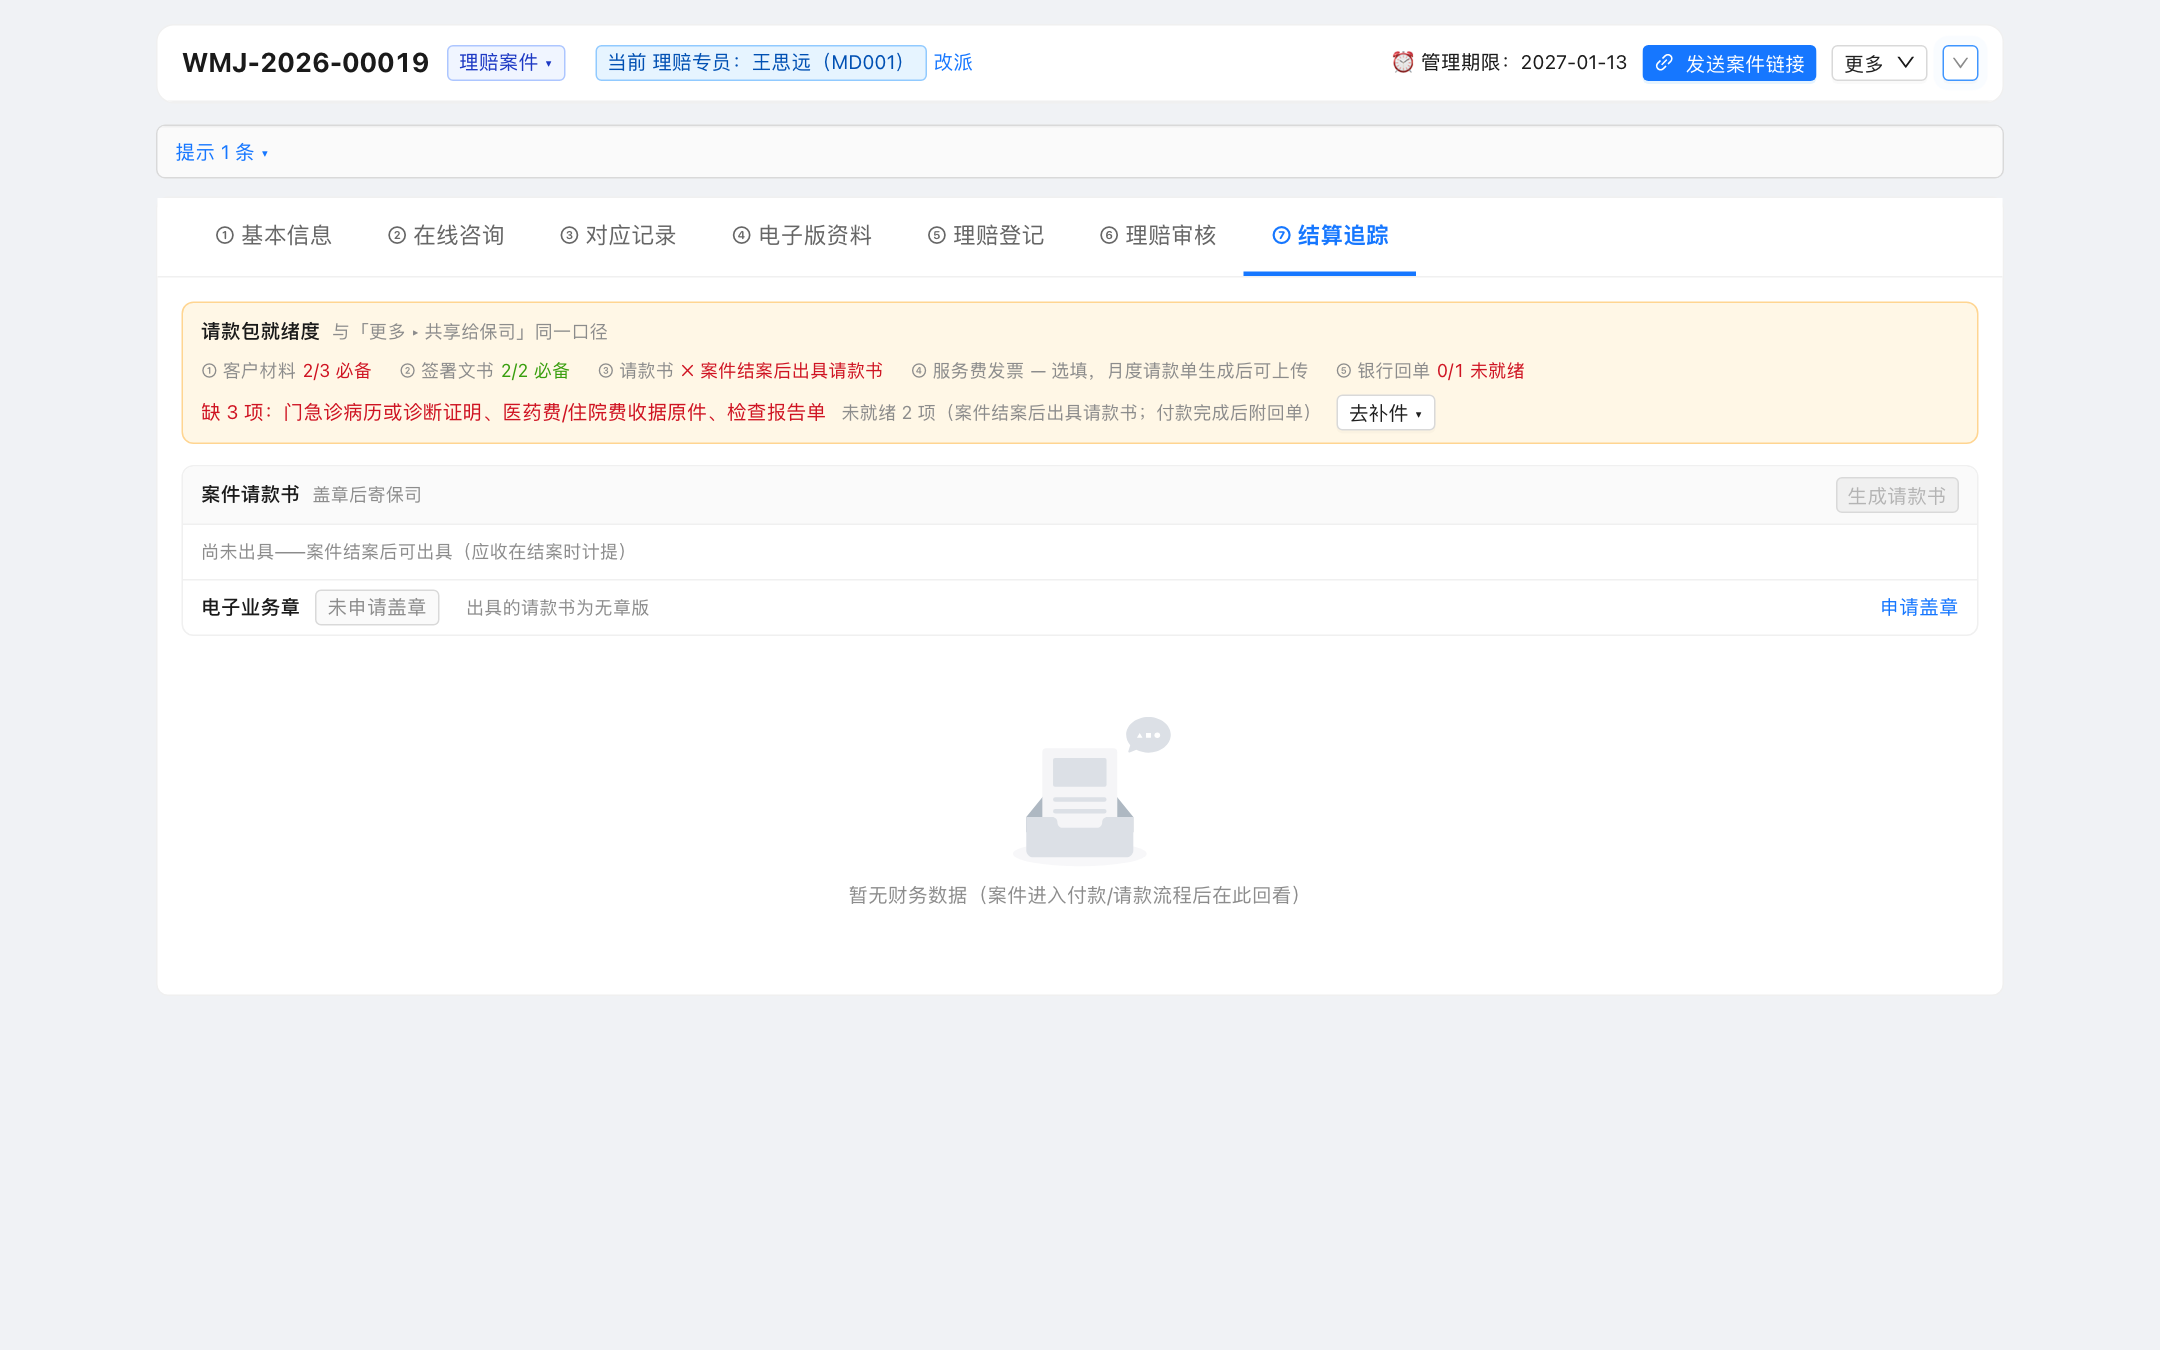Select the 理赔审核 tab
2160x1350 pixels.
pos(1158,236)
